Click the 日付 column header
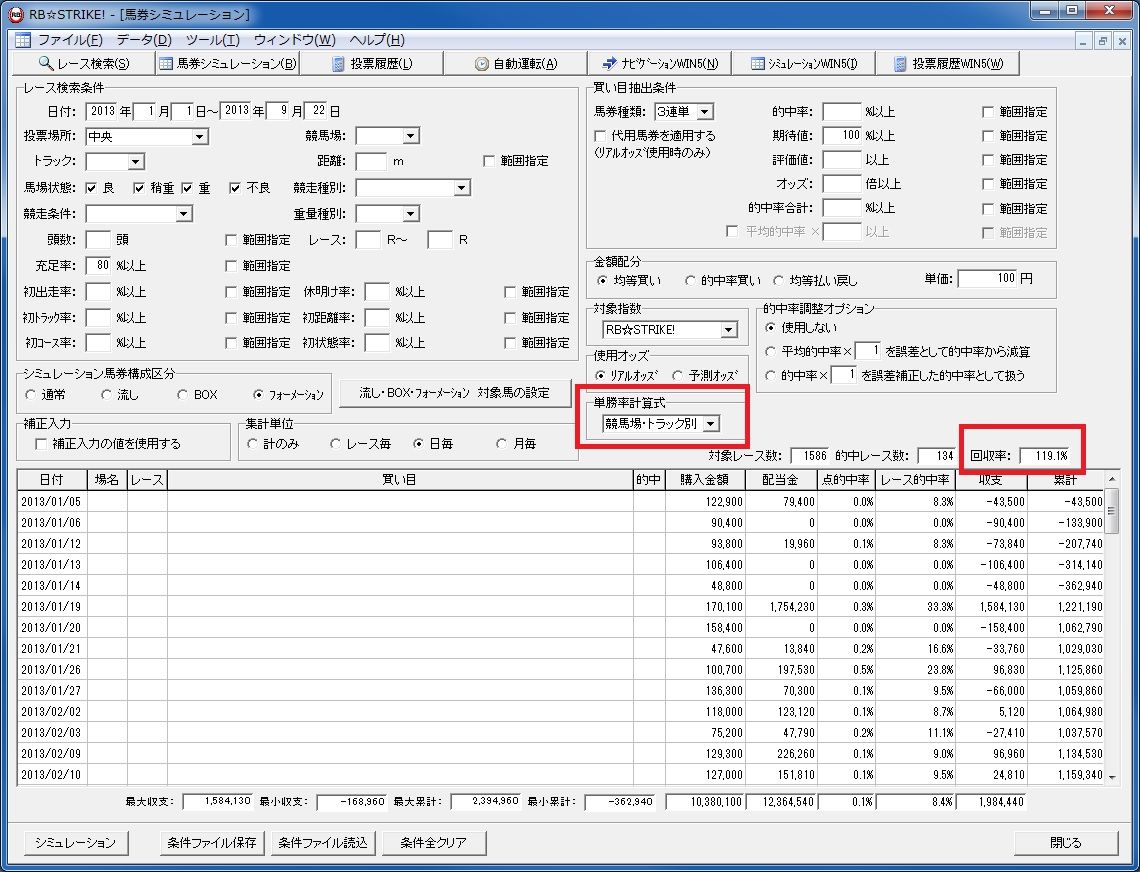The width and height of the screenshot is (1140, 872). pos(52,480)
